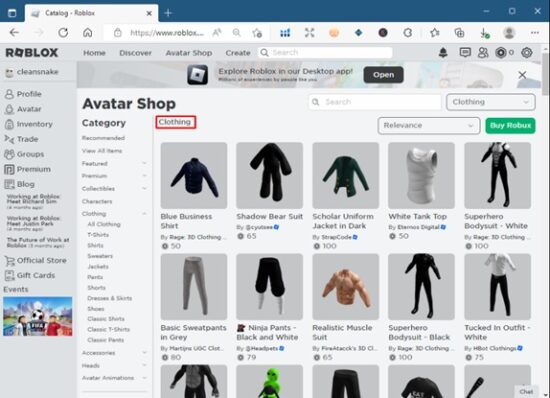Go to browser home icon
This screenshot has width=550, height=398.
coord(88,33)
